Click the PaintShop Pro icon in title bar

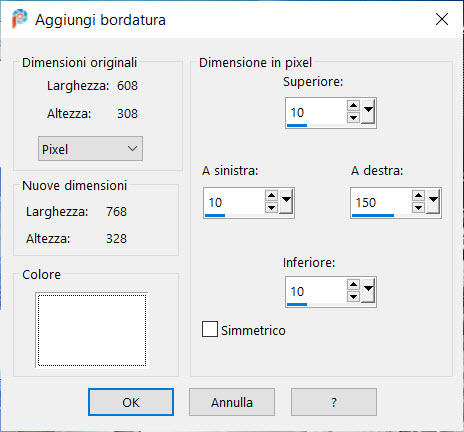[x=19, y=19]
